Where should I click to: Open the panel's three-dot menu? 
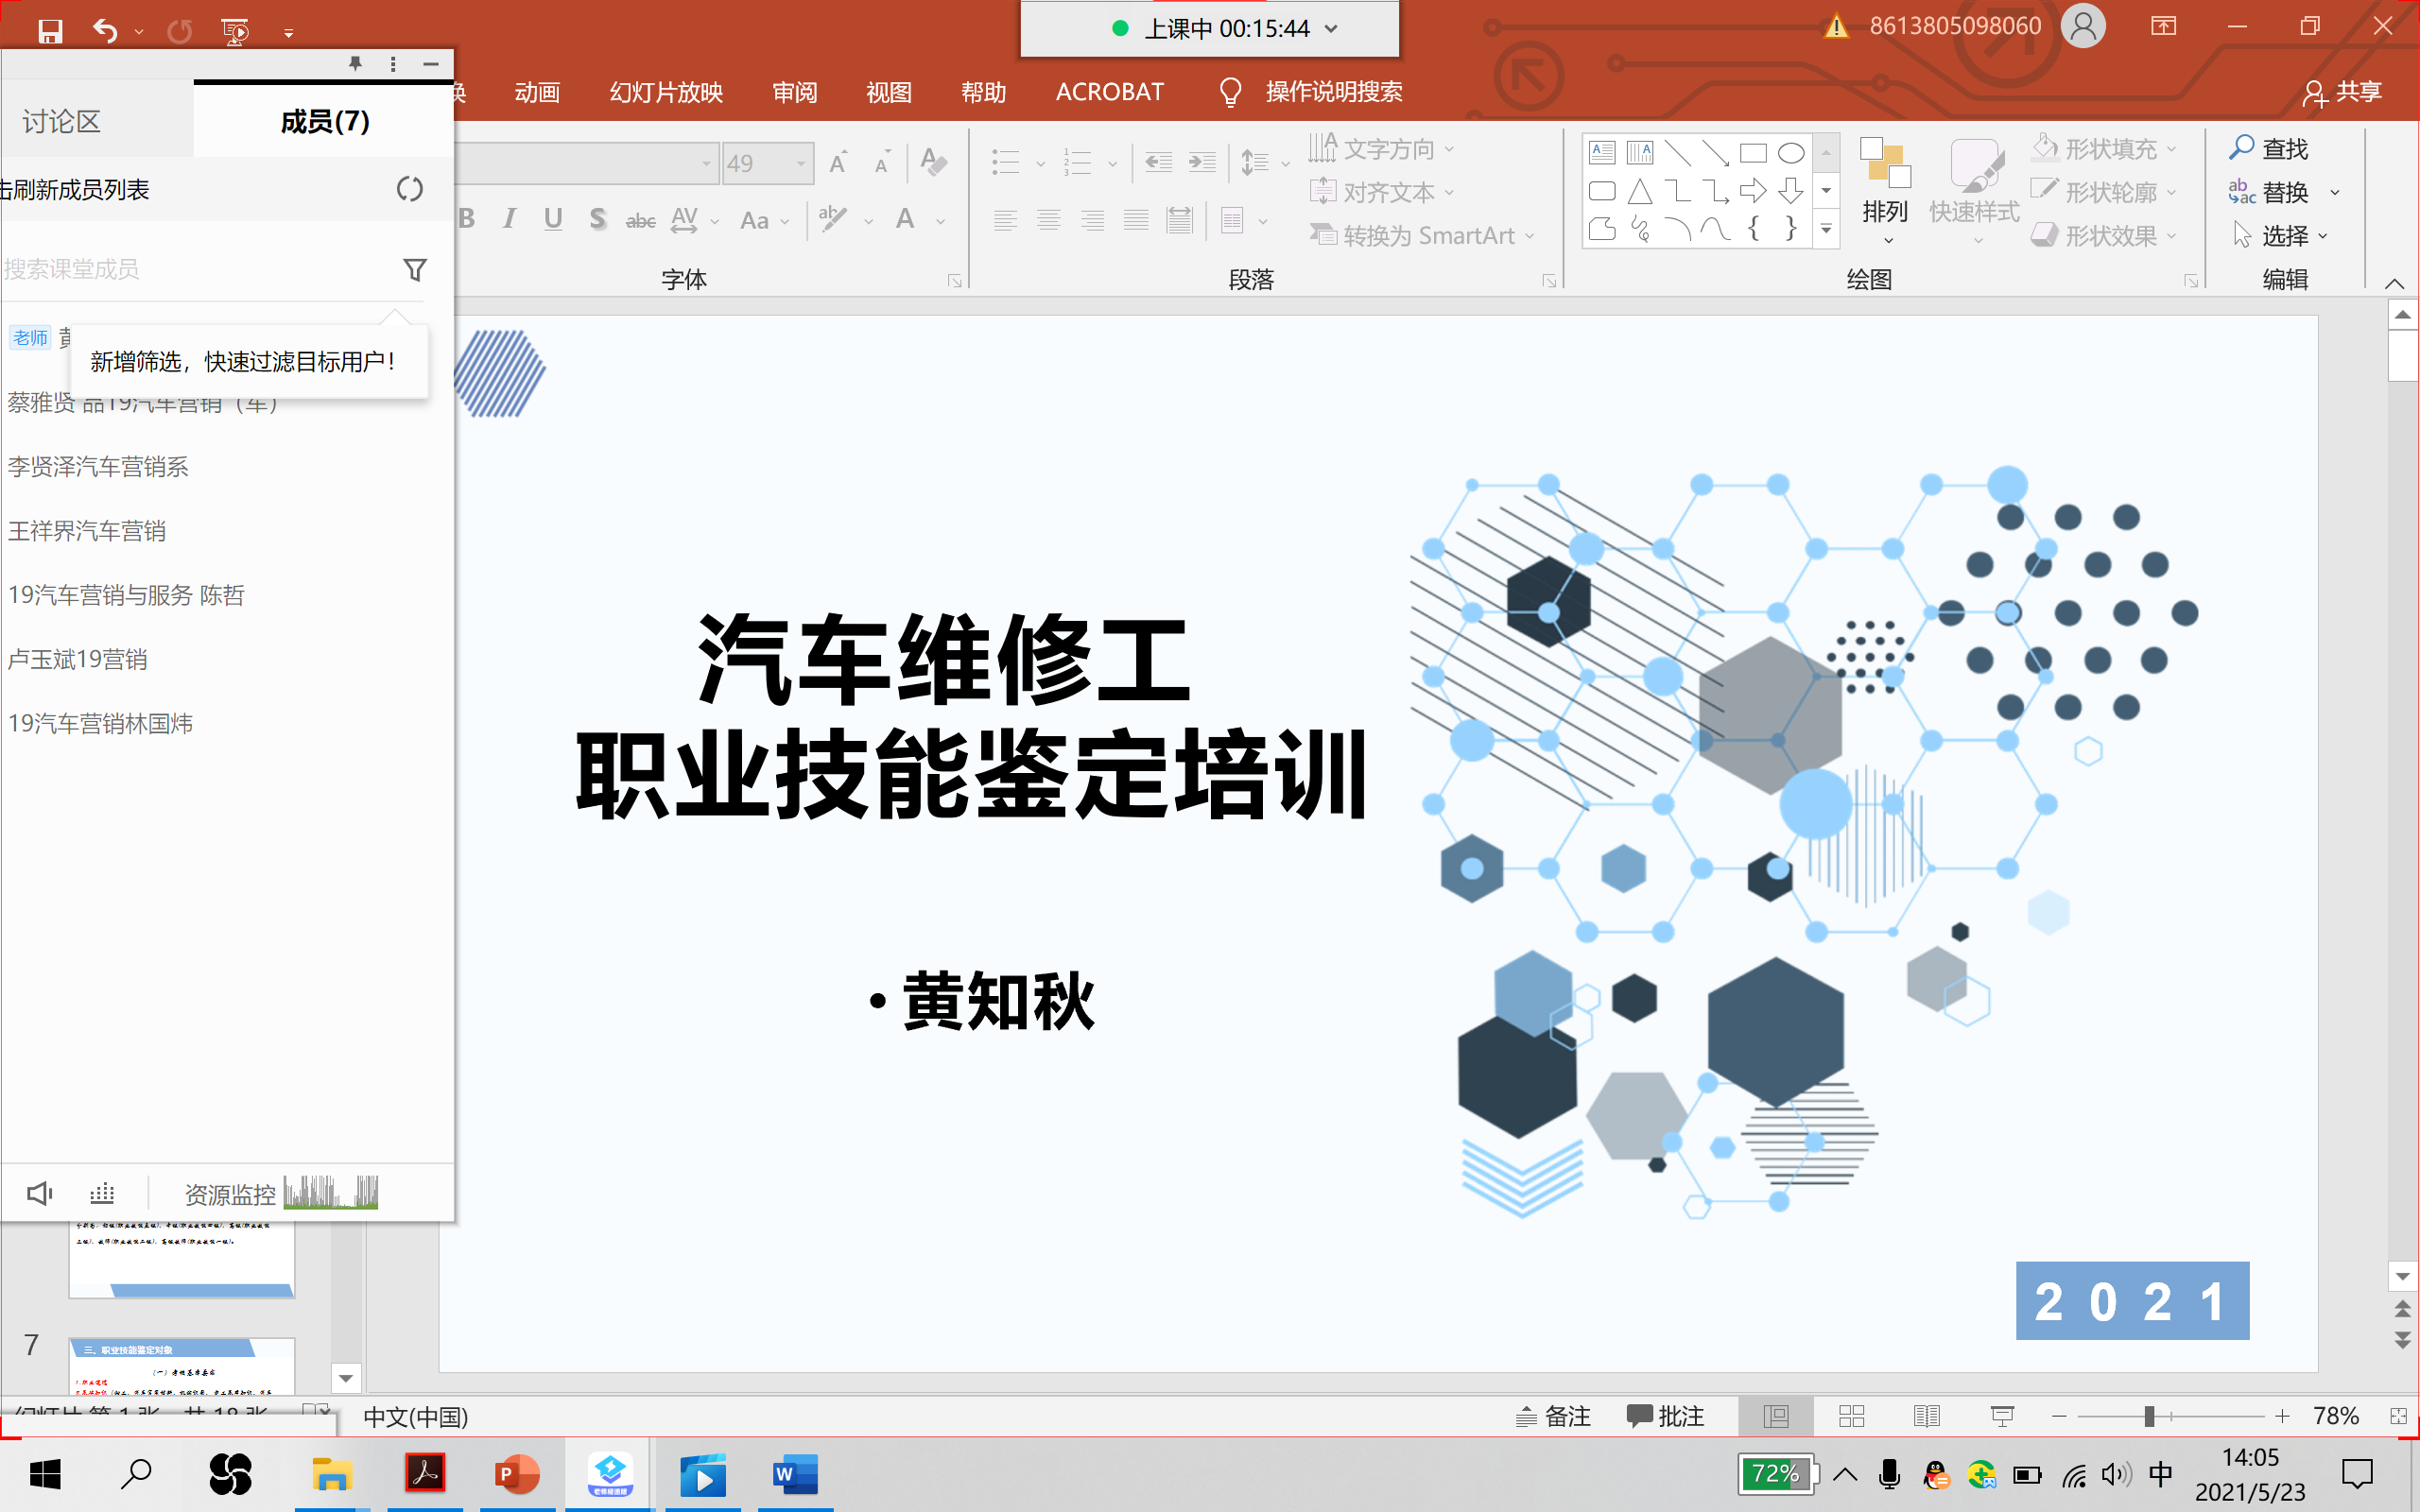coord(393,64)
